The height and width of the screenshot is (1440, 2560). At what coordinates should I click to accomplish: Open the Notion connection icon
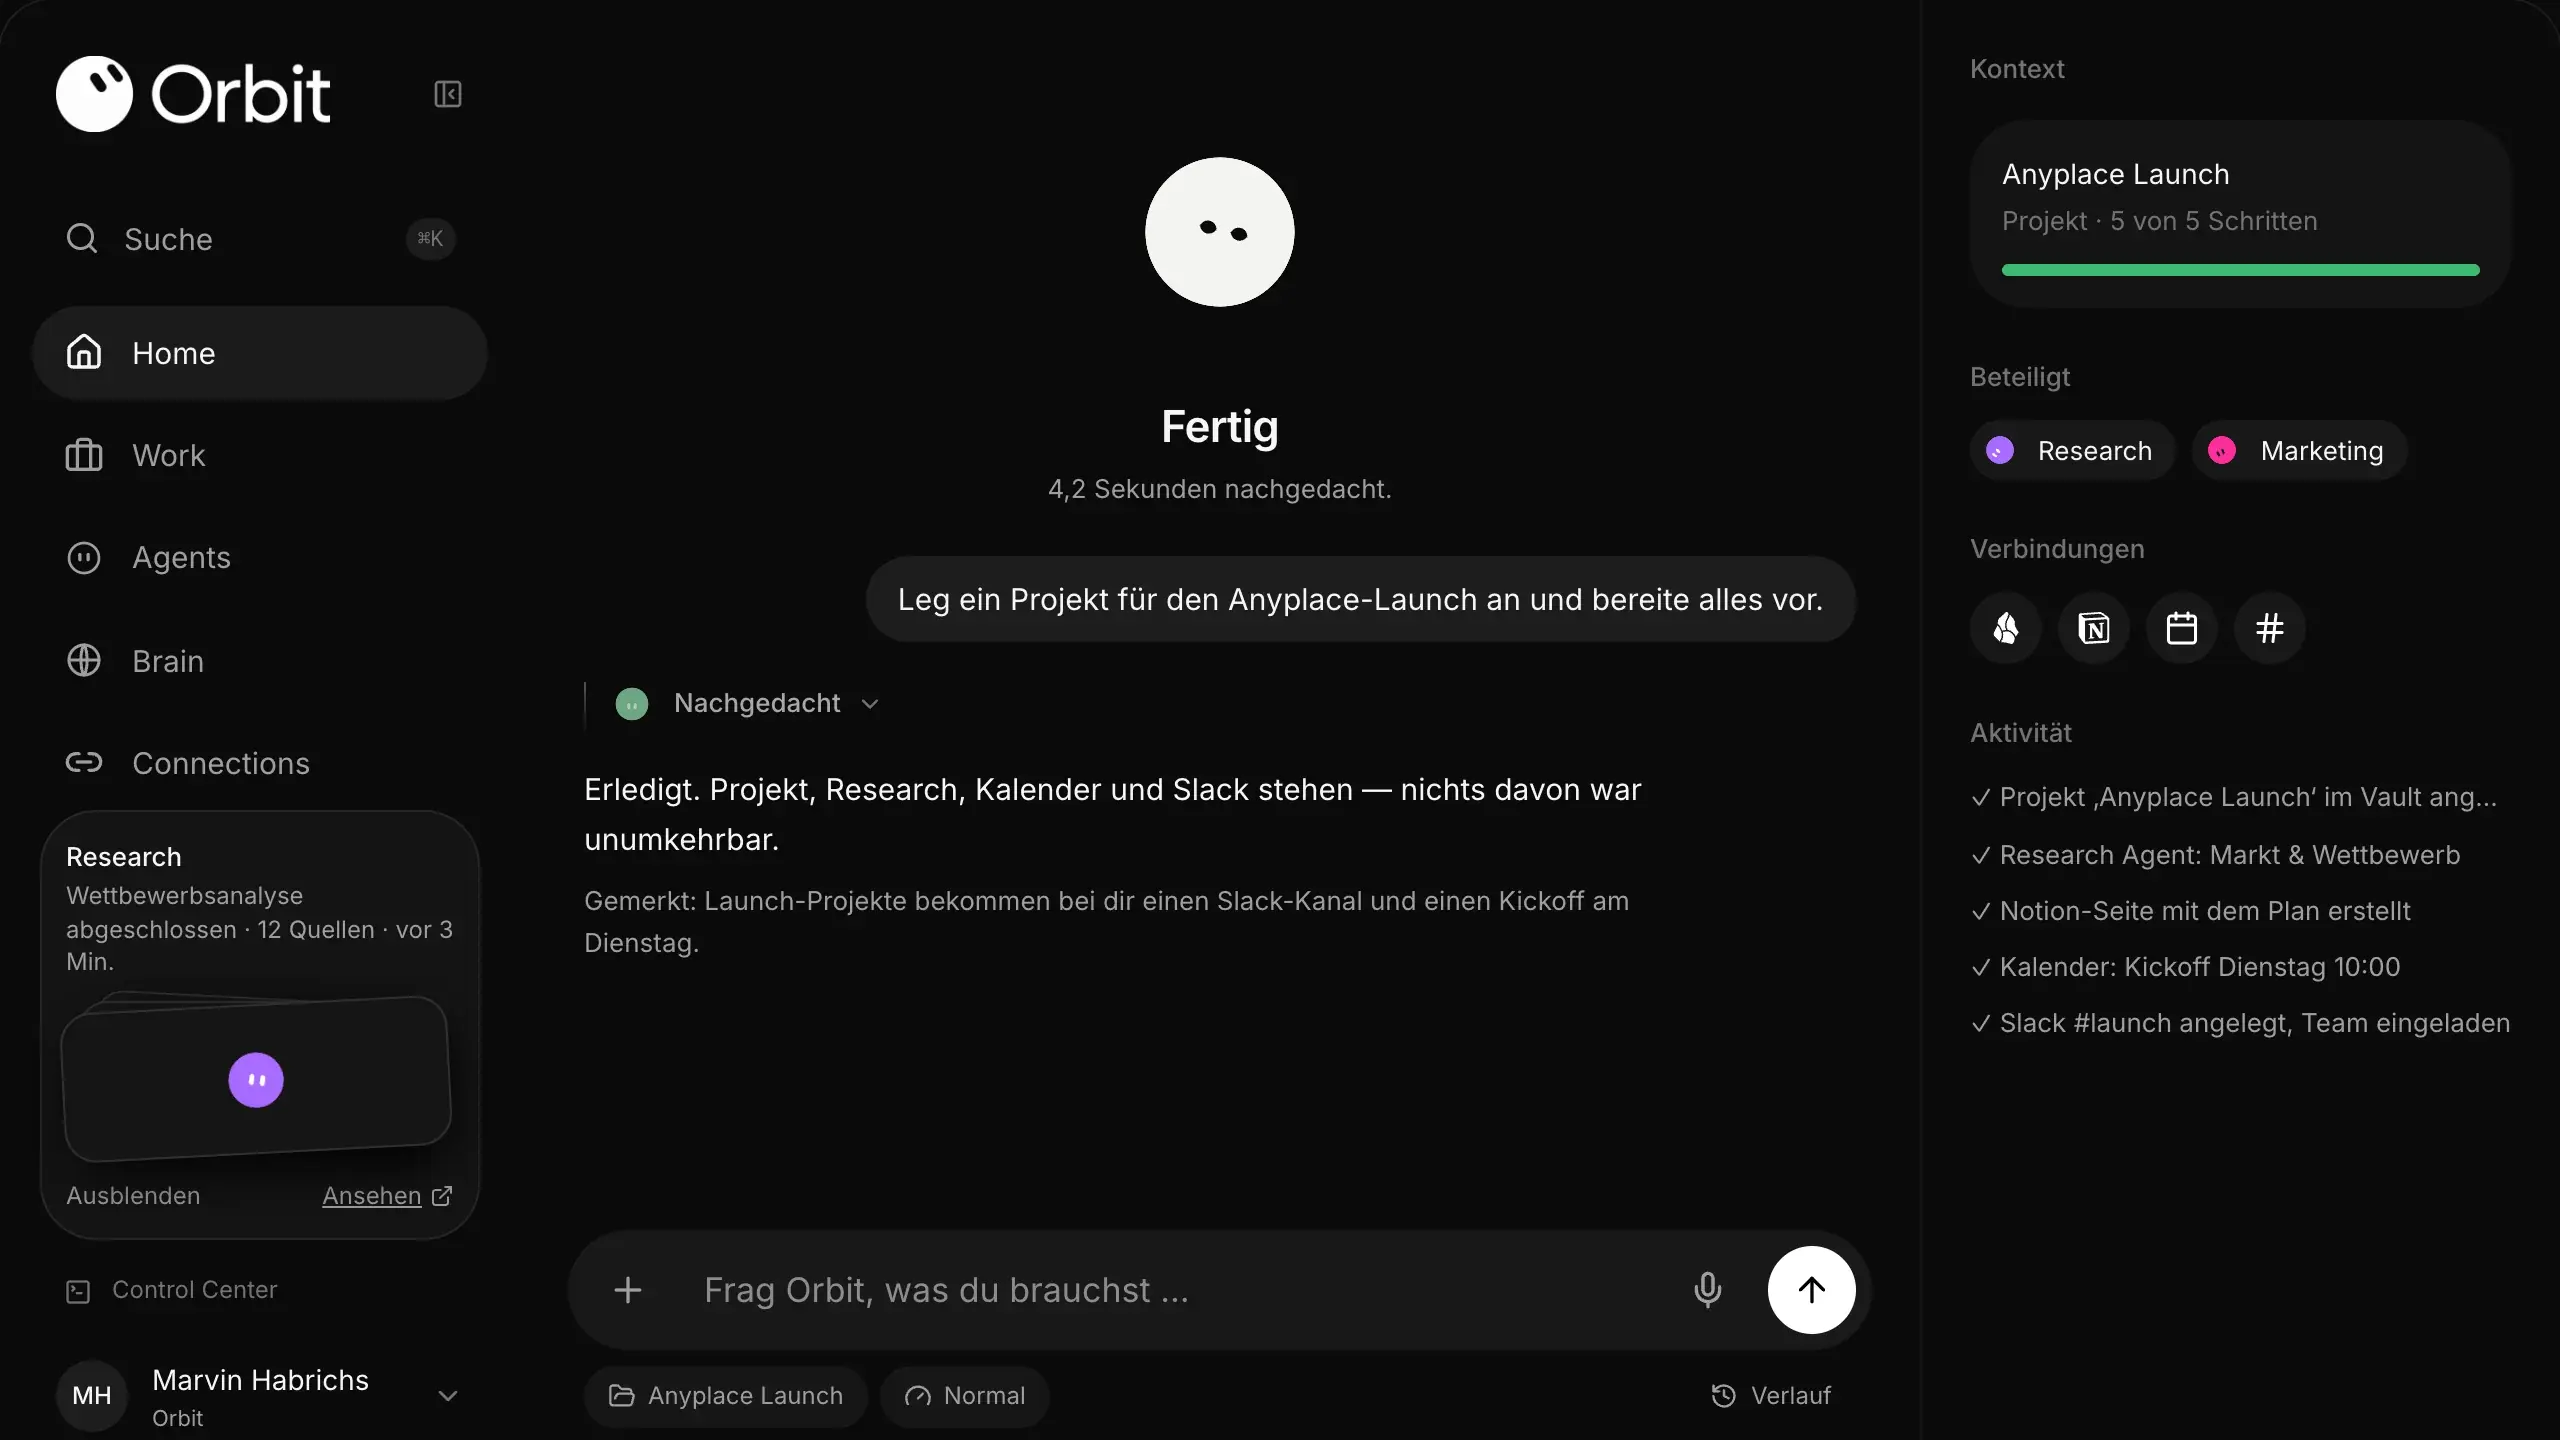point(2094,628)
